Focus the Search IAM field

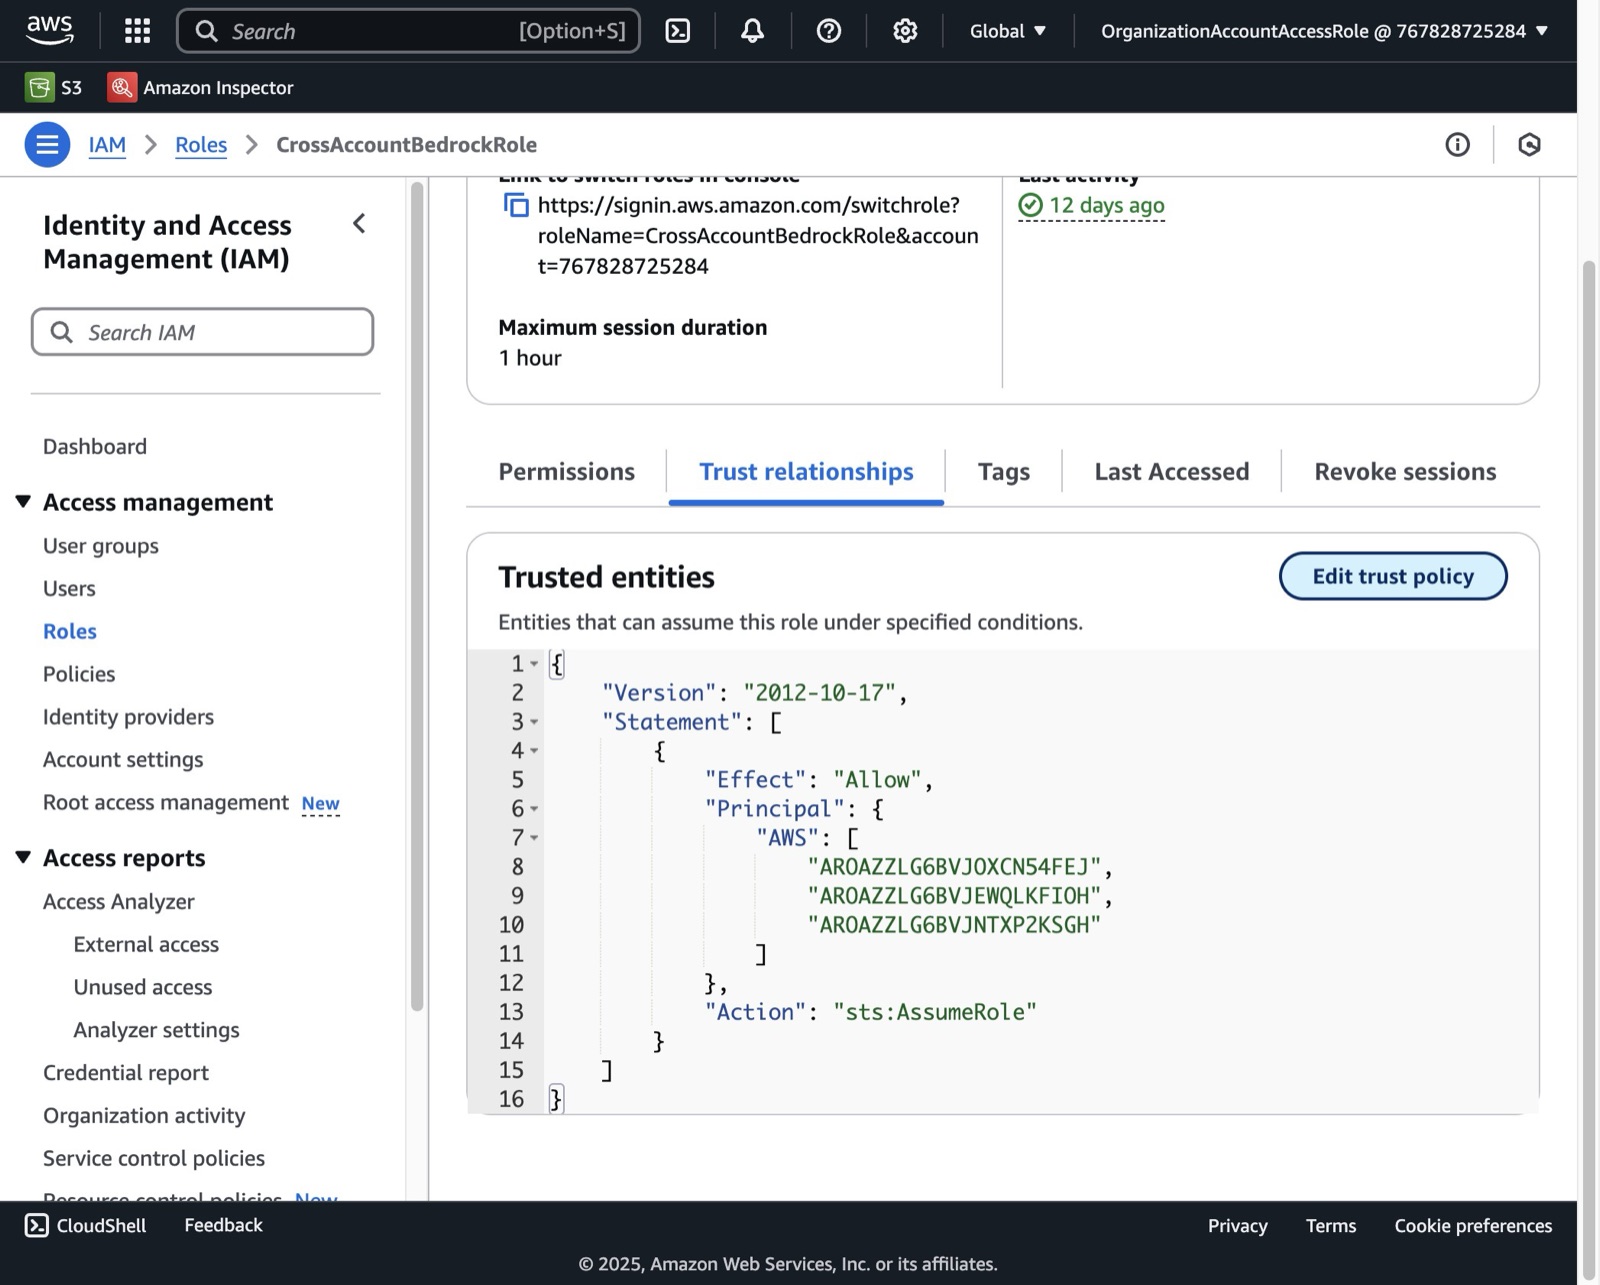tap(202, 332)
